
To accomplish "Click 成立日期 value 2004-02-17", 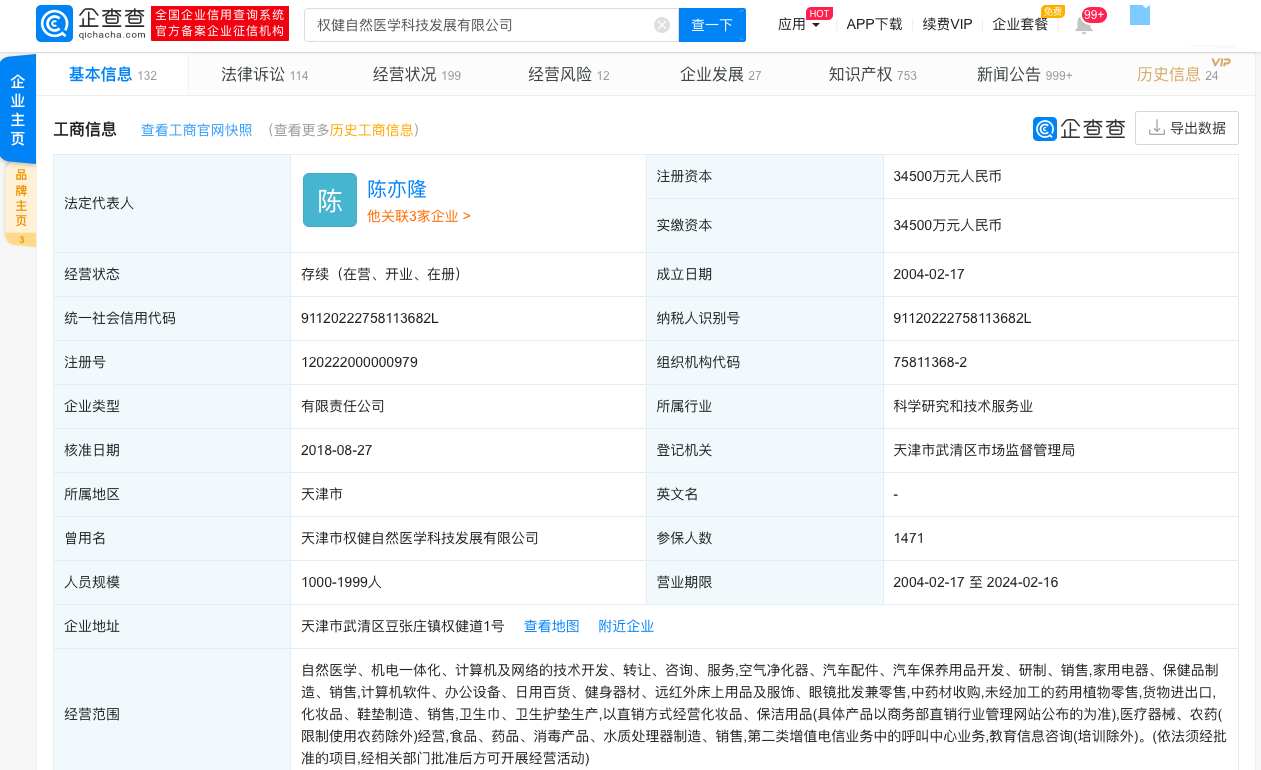I will click(x=929, y=274).
